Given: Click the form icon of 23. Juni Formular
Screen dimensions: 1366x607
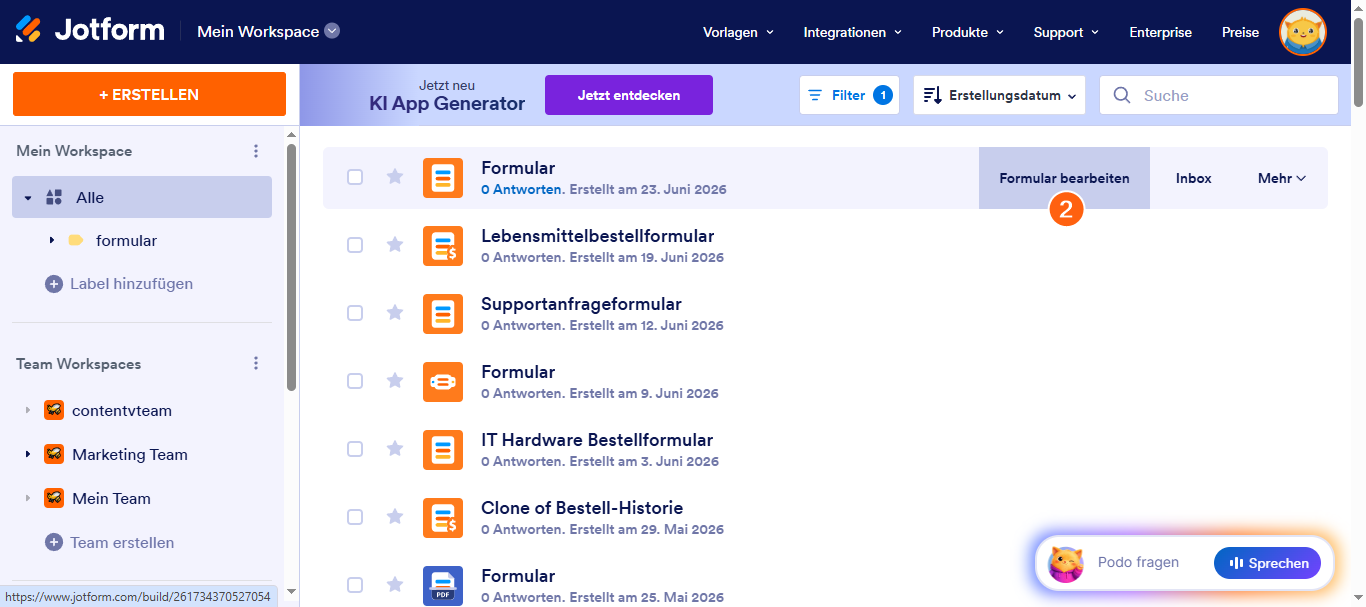Looking at the screenshot, I should point(443,178).
